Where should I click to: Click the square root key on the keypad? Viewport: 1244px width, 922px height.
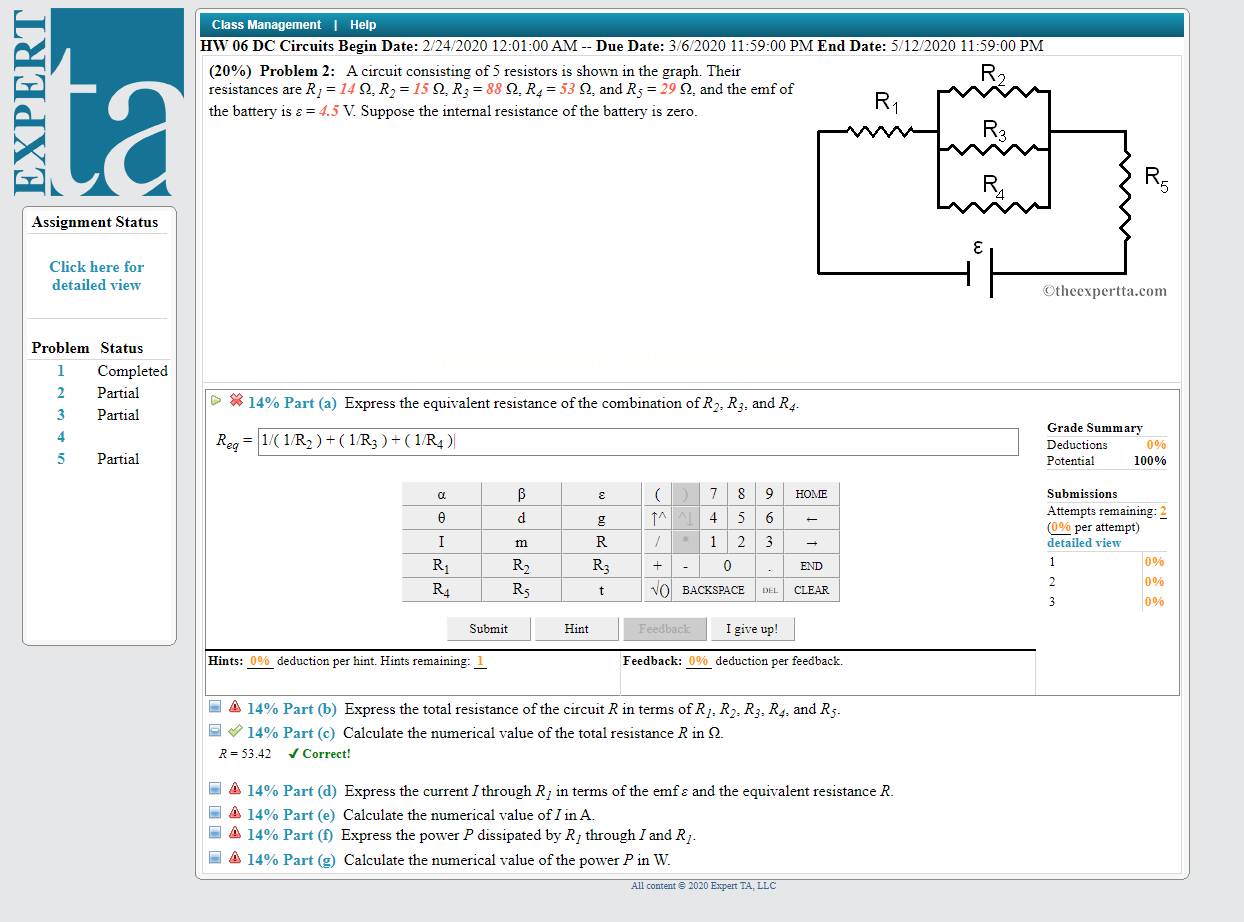(x=658, y=589)
